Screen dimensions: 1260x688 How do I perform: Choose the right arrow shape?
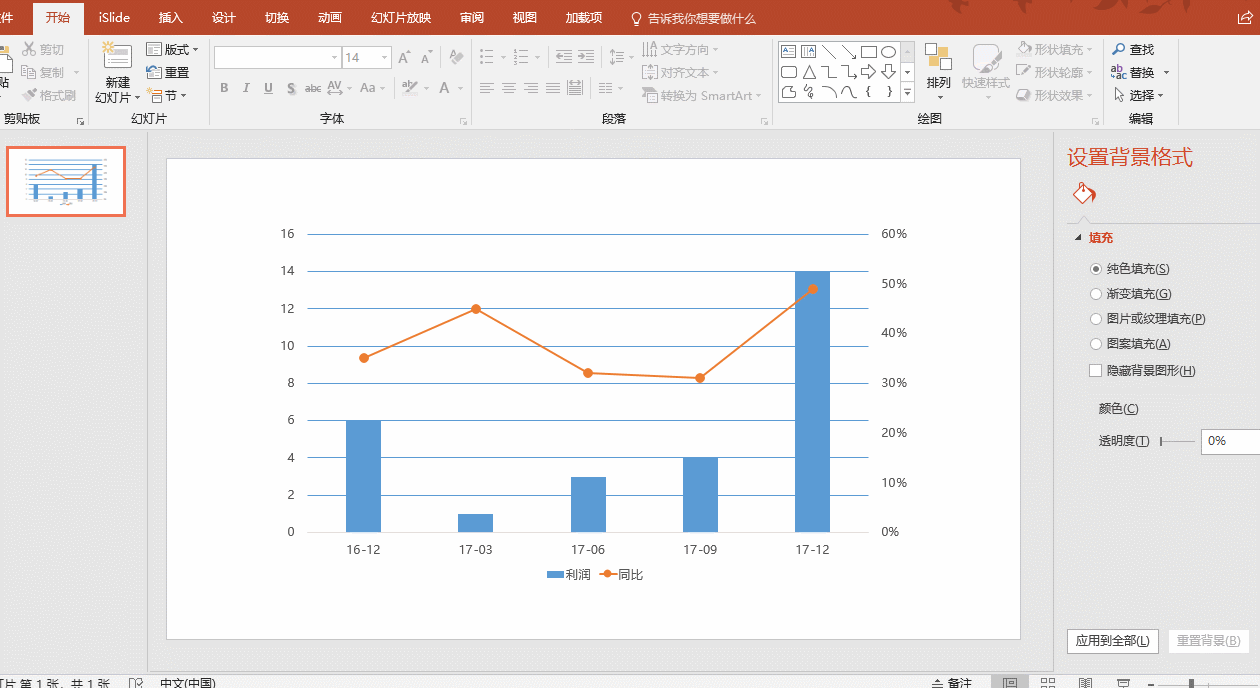(868, 72)
